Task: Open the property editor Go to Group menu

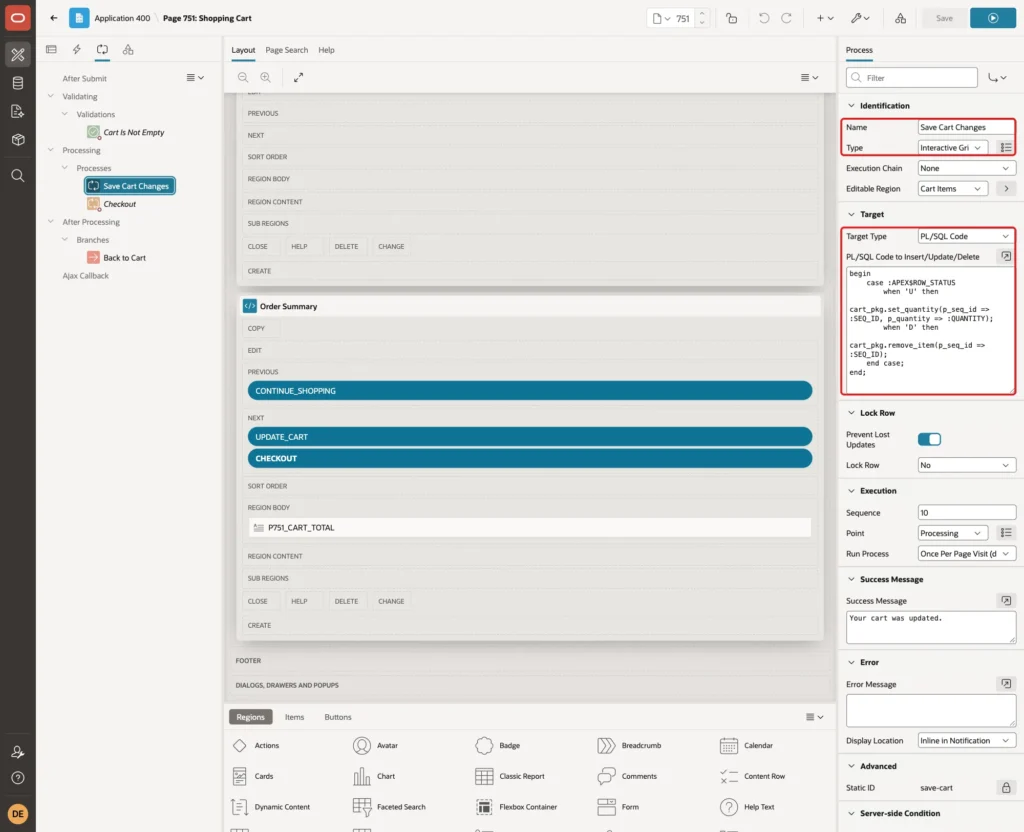Action: [x=997, y=78]
